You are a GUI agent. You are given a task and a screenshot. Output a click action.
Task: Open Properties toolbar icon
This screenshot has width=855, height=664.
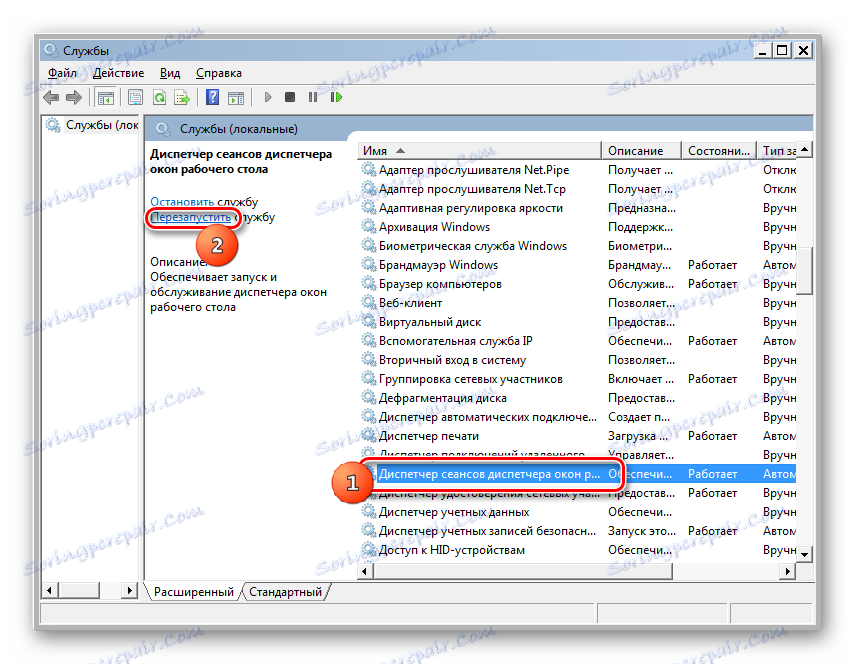135,98
